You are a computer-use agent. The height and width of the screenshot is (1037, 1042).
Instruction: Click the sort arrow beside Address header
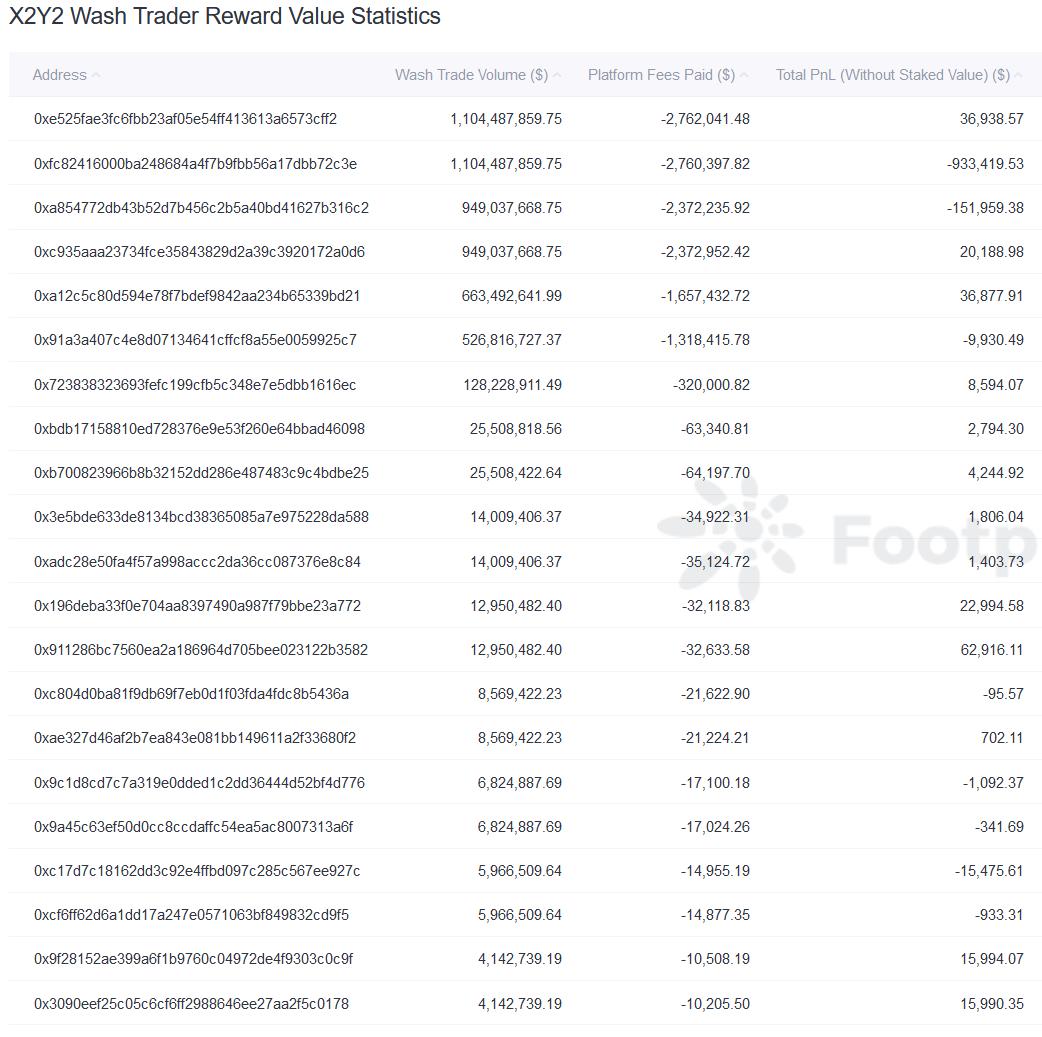(x=96, y=76)
